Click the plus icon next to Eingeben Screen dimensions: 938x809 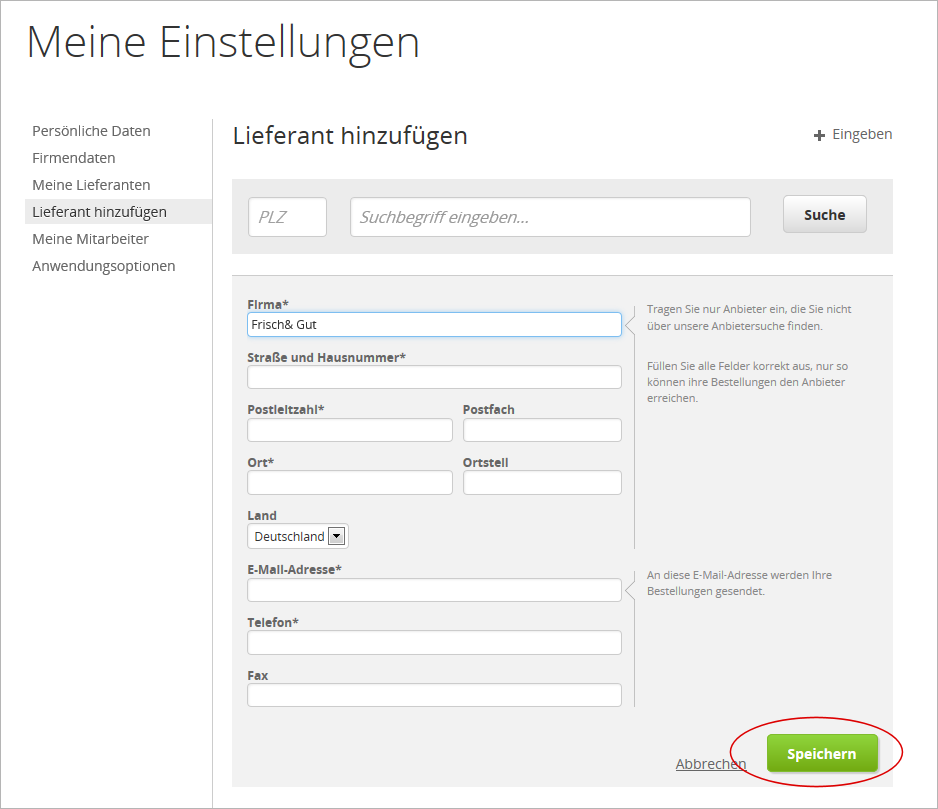(819, 135)
